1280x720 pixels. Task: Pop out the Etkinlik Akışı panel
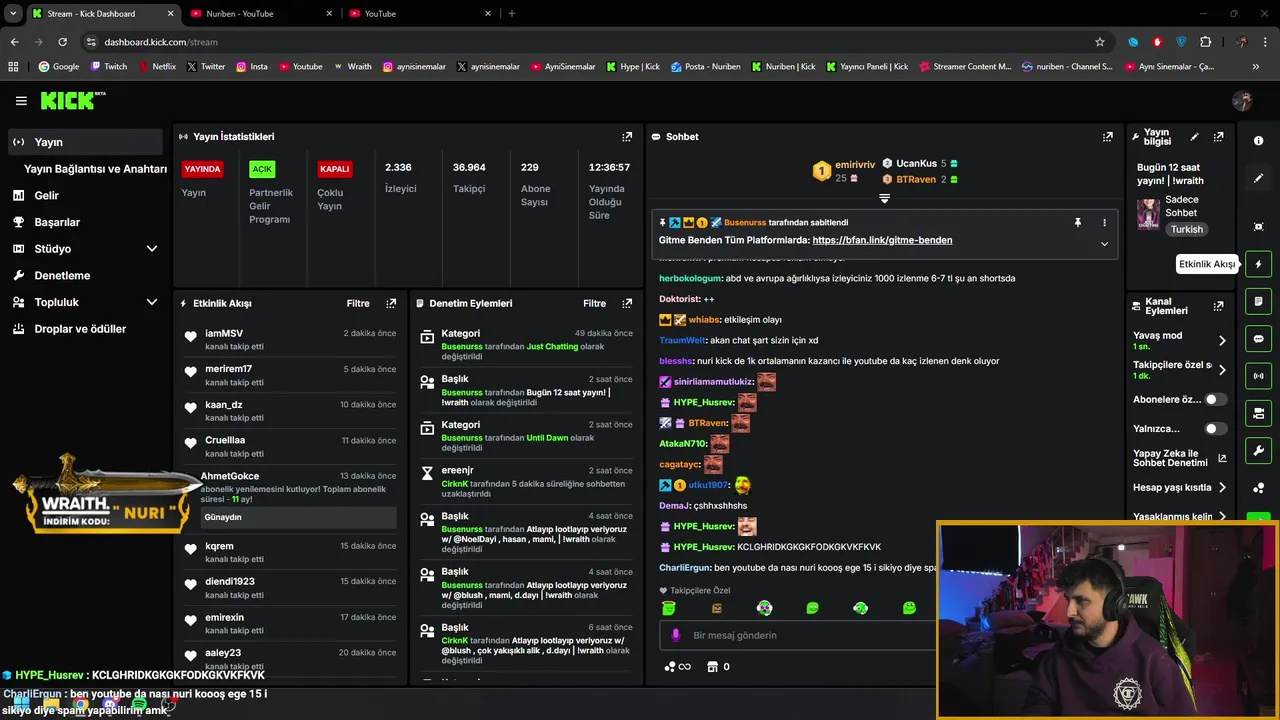(391, 303)
